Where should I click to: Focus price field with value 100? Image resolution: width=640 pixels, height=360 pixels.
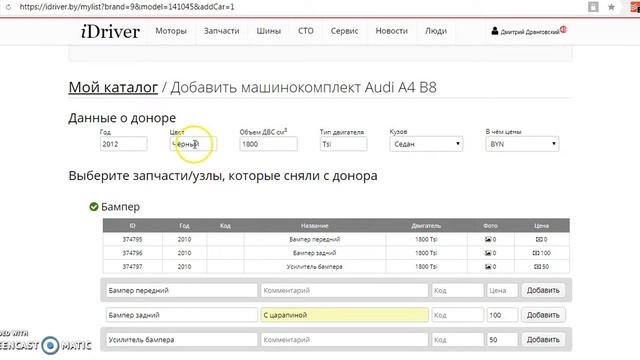click(x=502, y=315)
